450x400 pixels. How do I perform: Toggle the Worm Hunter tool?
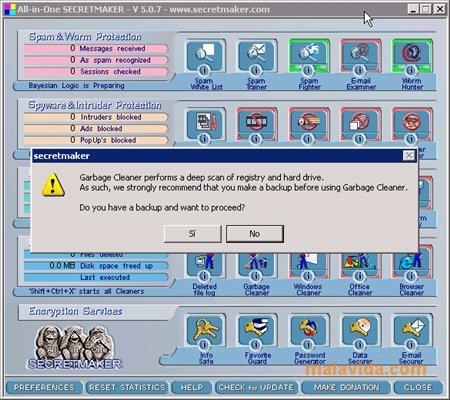pyautogui.click(x=411, y=55)
